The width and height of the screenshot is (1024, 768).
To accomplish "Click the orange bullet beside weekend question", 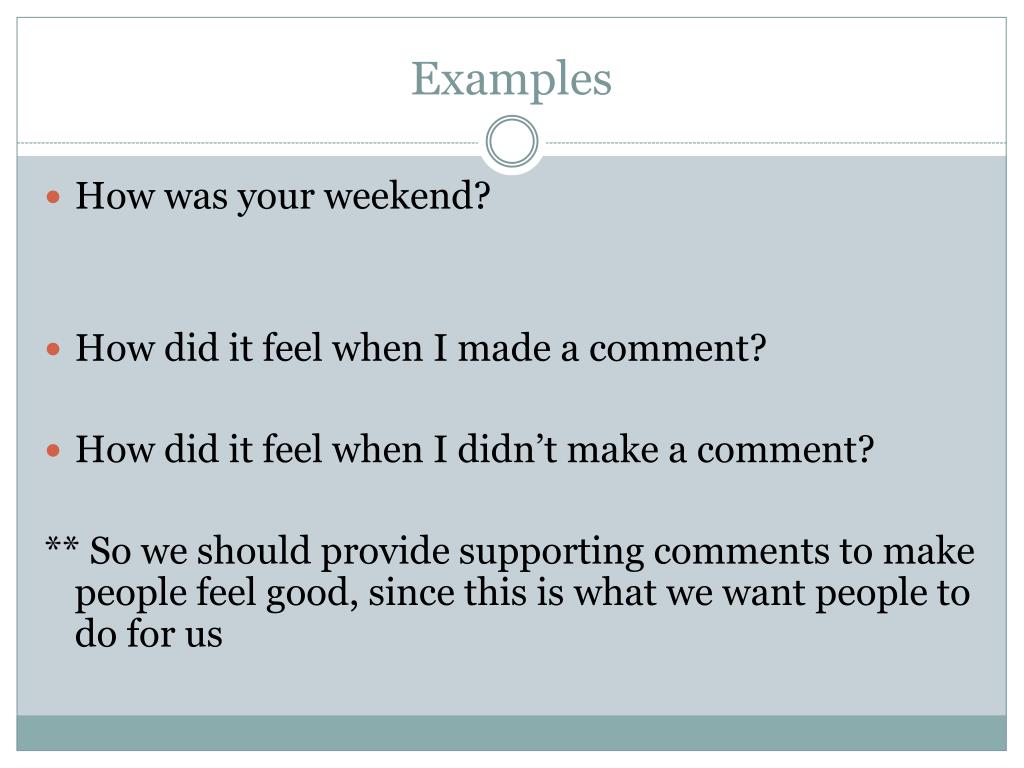I will click(54, 197).
